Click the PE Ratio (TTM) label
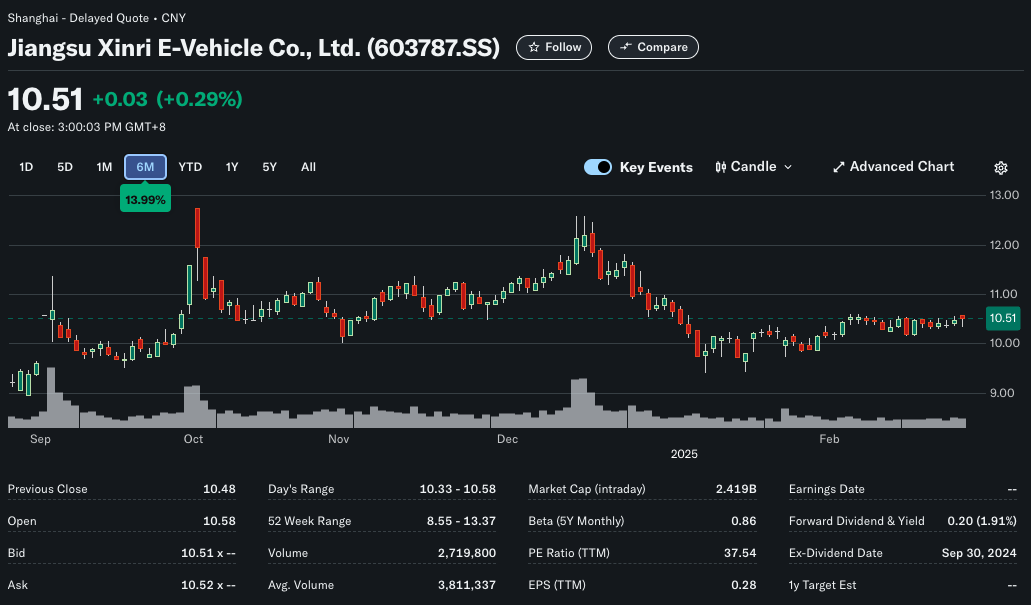 (x=569, y=553)
